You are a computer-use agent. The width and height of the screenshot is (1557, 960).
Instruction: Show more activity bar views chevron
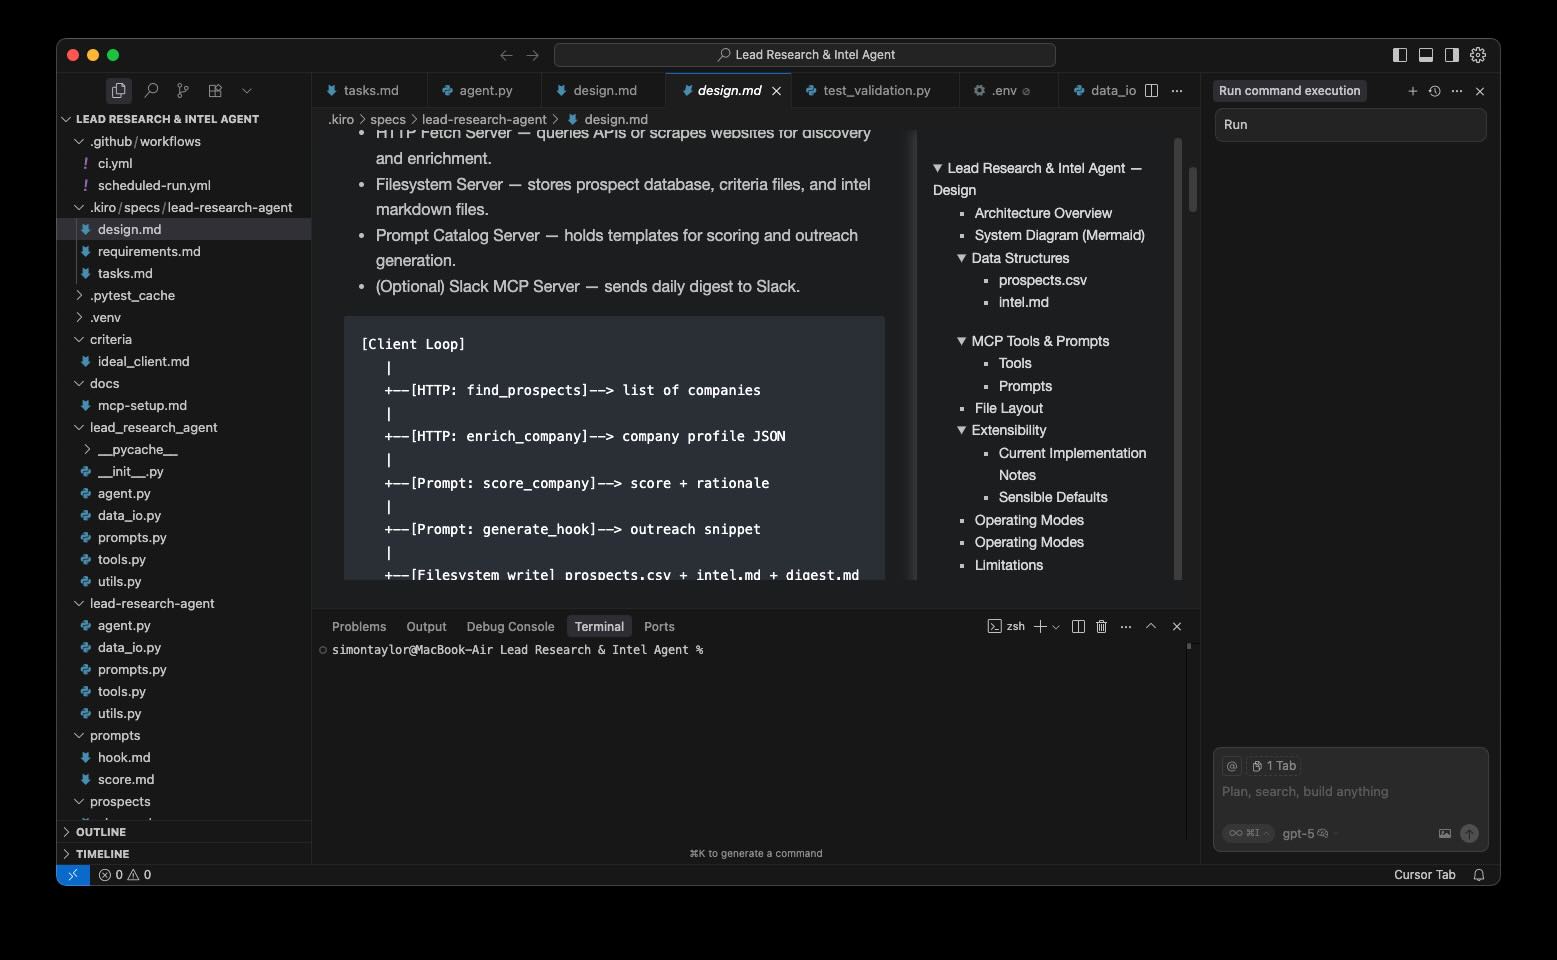(x=247, y=90)
